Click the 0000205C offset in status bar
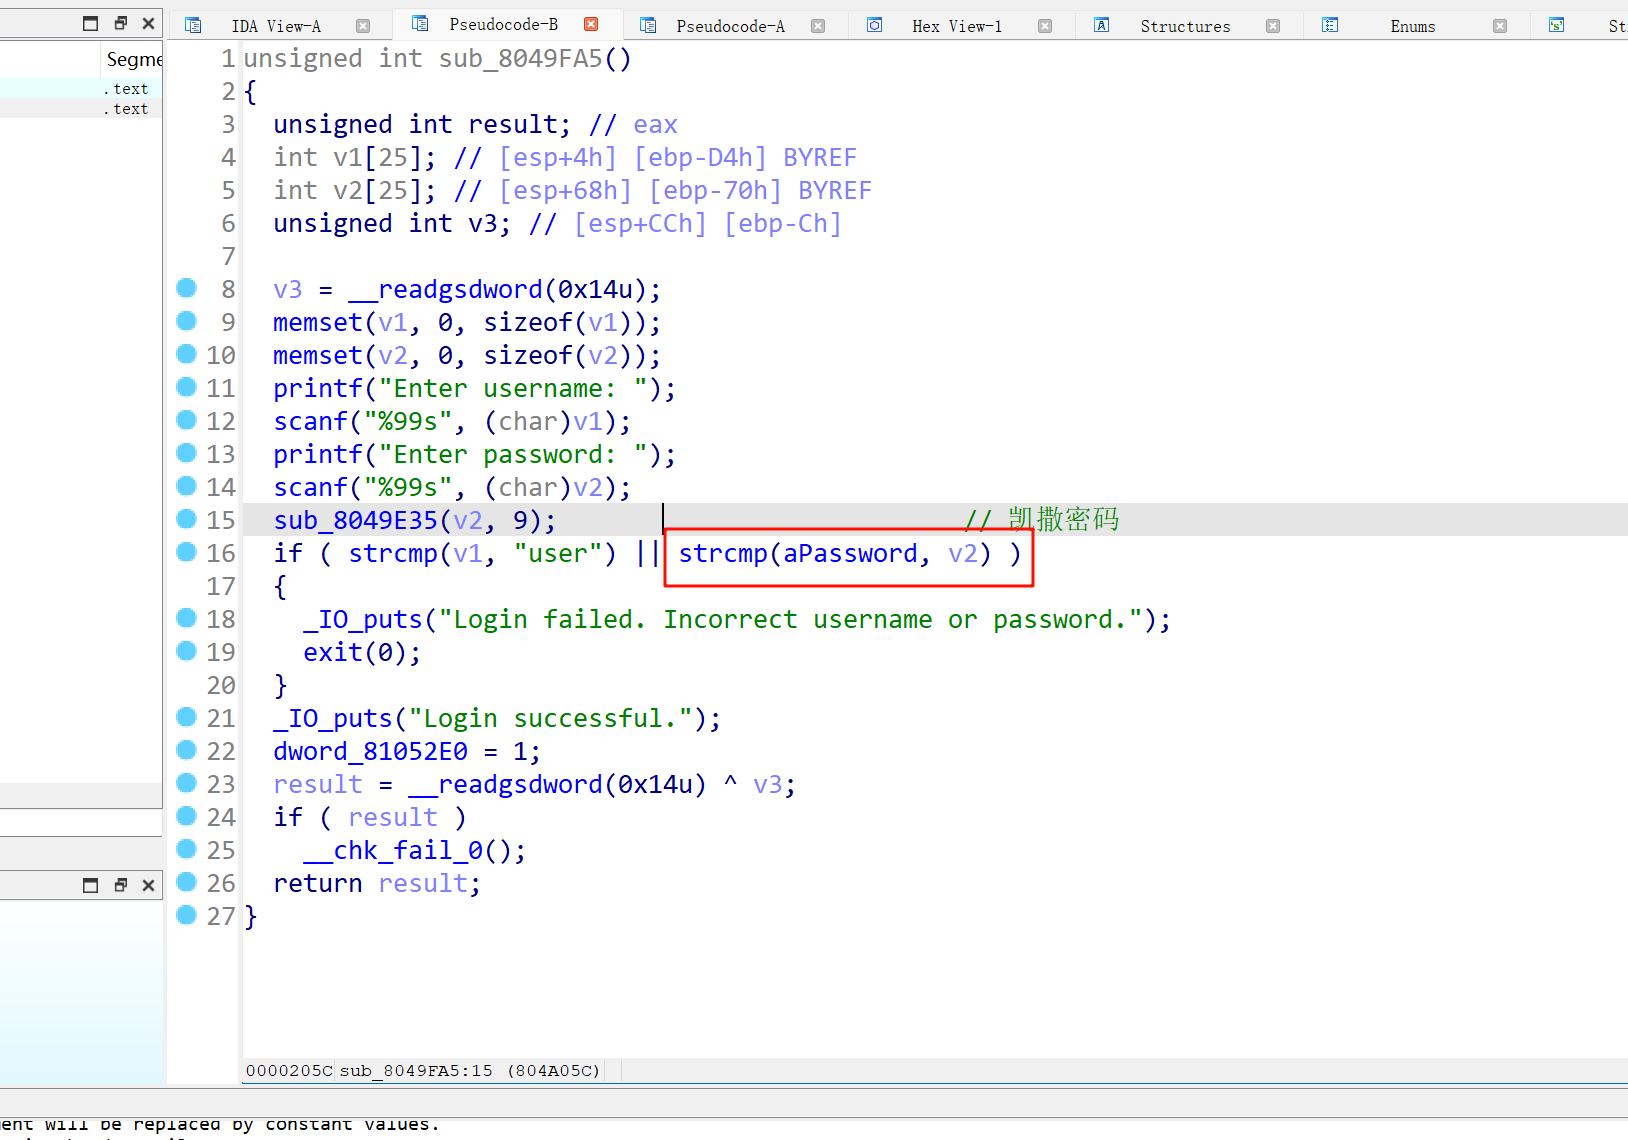Image resolution: width=1628 pixels, height=1140 pixels. (289, 1071)
